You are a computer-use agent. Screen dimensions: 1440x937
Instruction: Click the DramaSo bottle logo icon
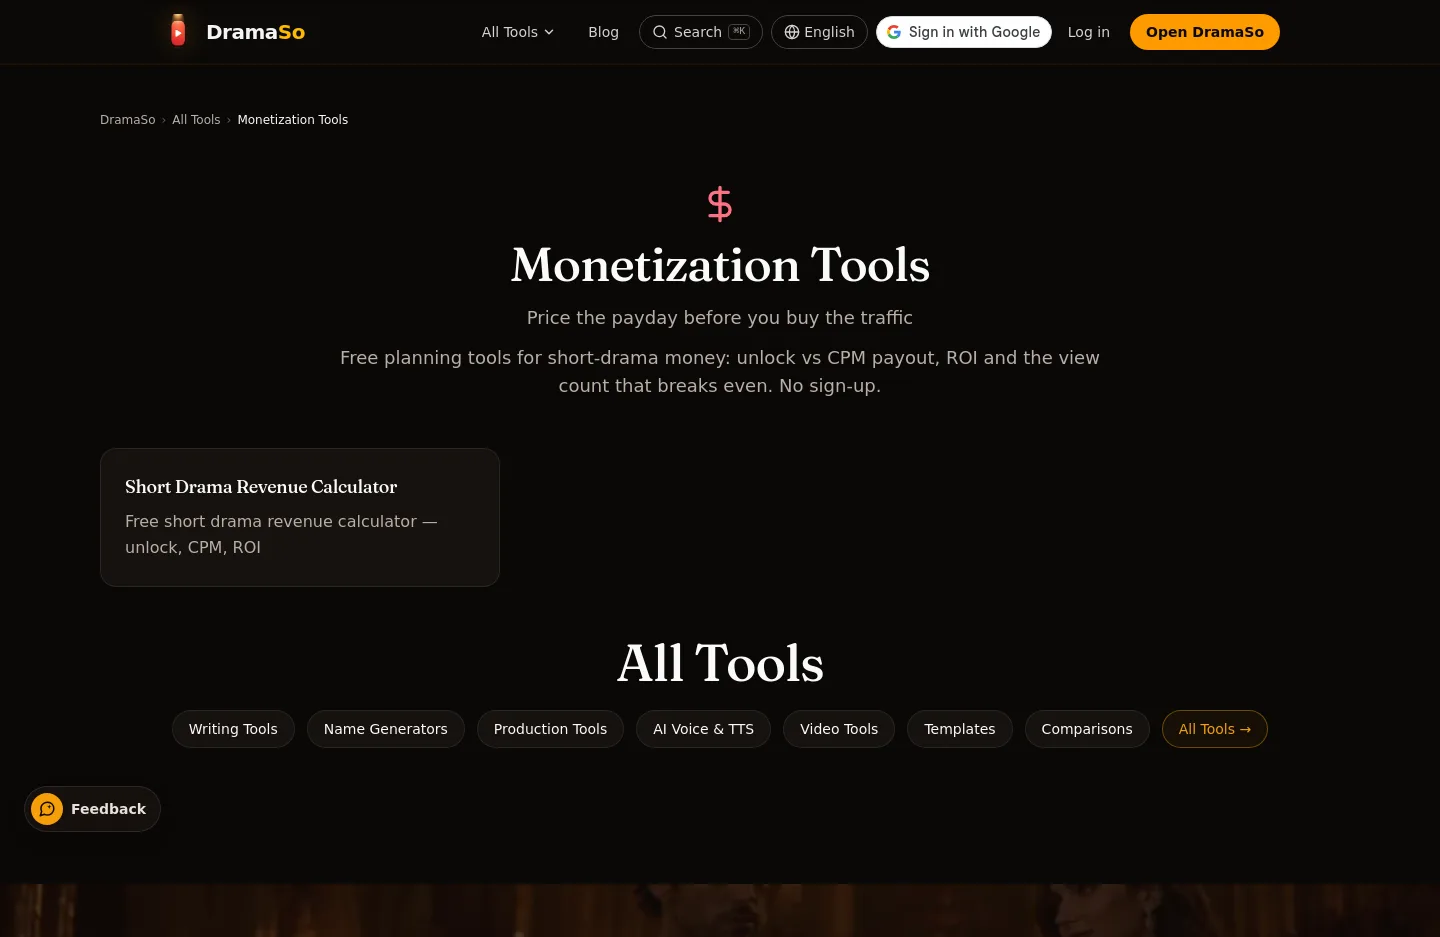[178, 31]
